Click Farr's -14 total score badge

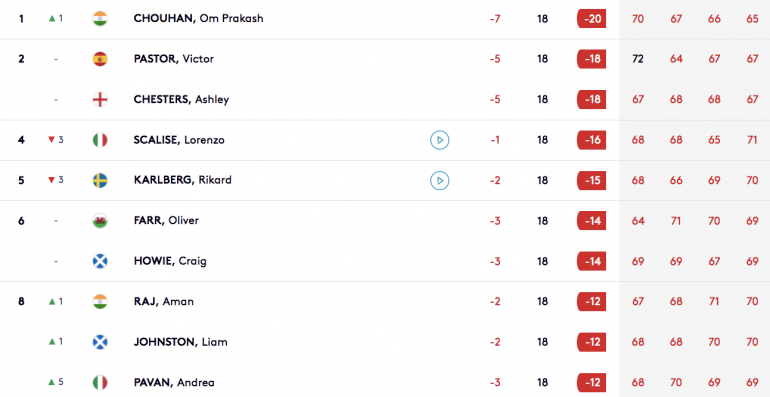pos(591,221)
